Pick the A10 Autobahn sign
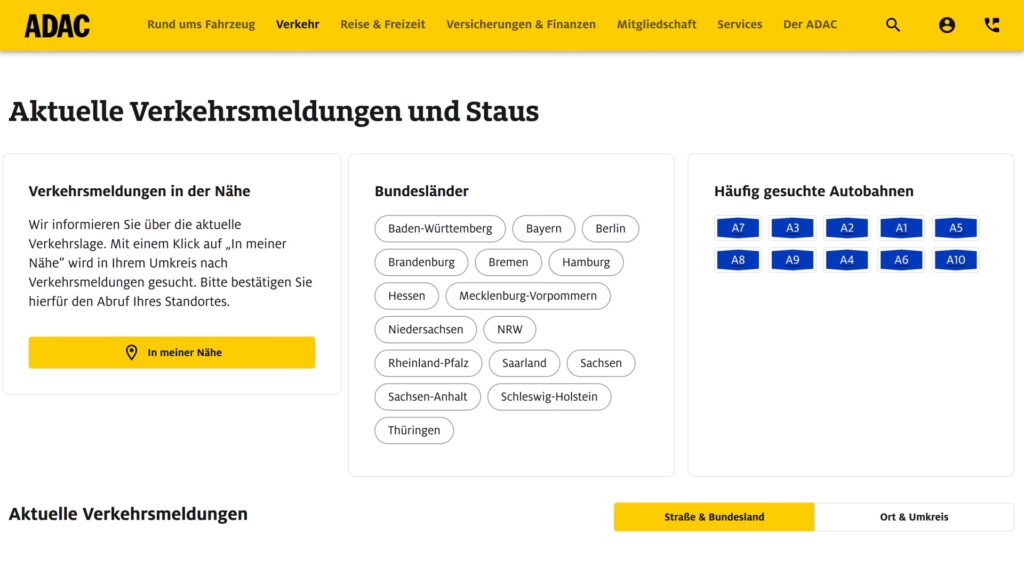This screenshot has width=1024, height=576. pos(955,260)
